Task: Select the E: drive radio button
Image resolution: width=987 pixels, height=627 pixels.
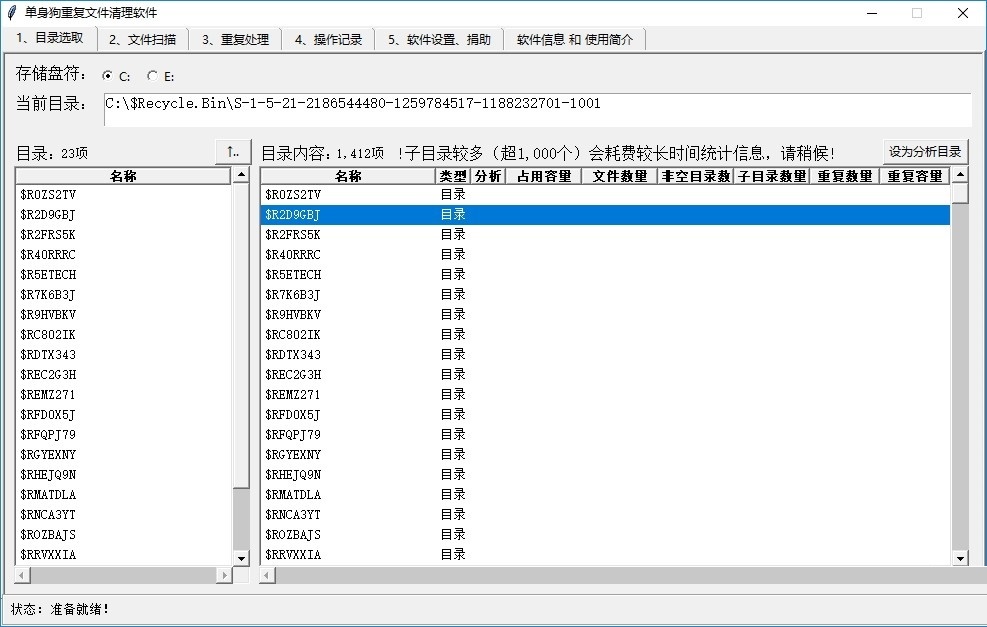Action: click(x=152, y=75)
